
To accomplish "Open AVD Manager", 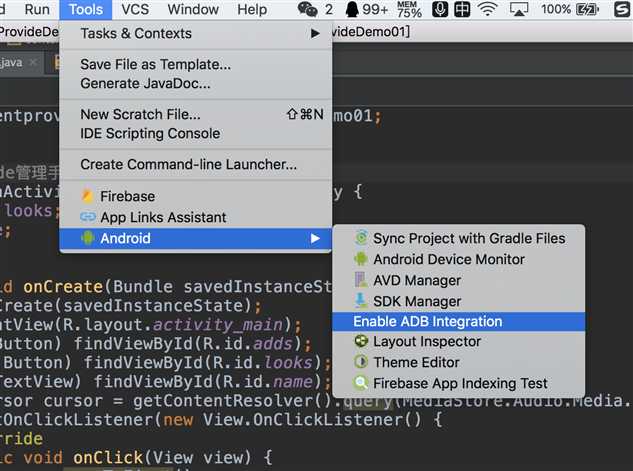I will [459, 281].
